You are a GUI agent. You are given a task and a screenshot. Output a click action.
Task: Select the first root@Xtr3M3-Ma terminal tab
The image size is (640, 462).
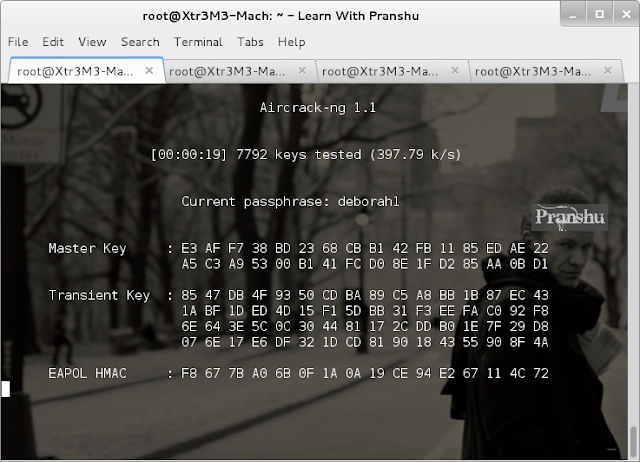pos(86,71)
